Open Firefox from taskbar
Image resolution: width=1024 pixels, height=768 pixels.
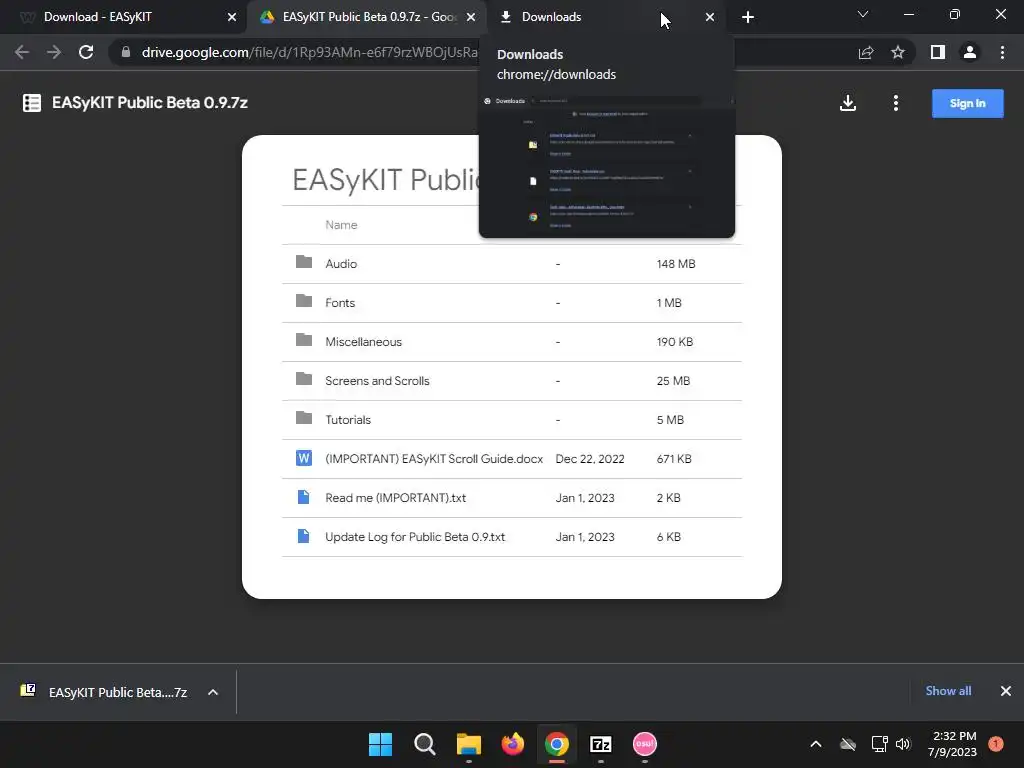513,744
